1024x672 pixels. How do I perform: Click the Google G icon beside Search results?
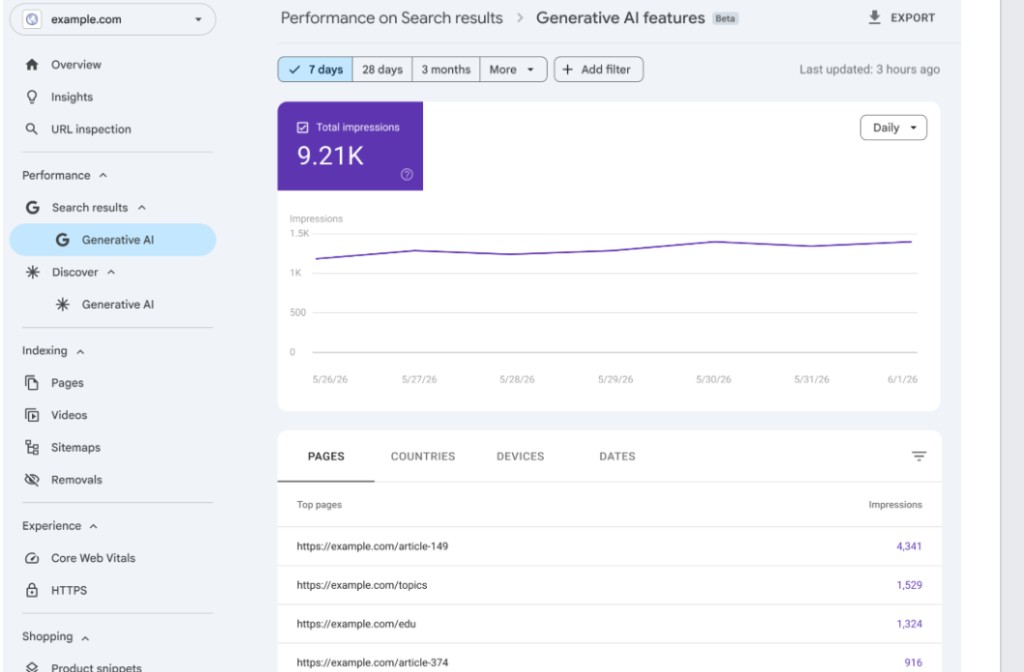point(32,208)
